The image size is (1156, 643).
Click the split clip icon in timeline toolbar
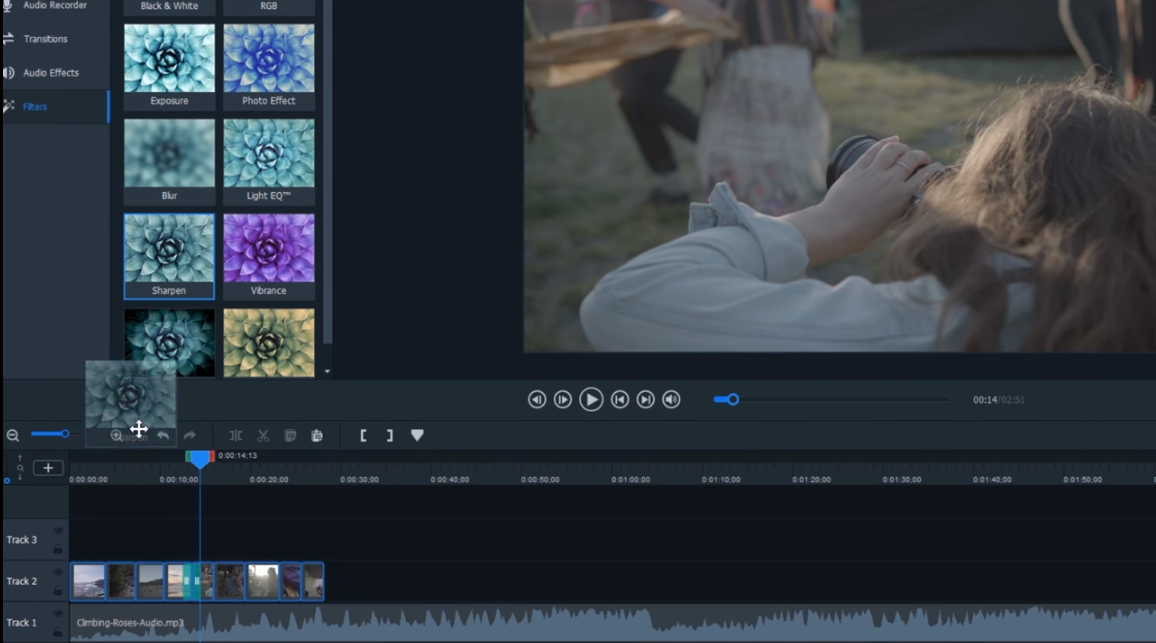click(x=236, y=436)
